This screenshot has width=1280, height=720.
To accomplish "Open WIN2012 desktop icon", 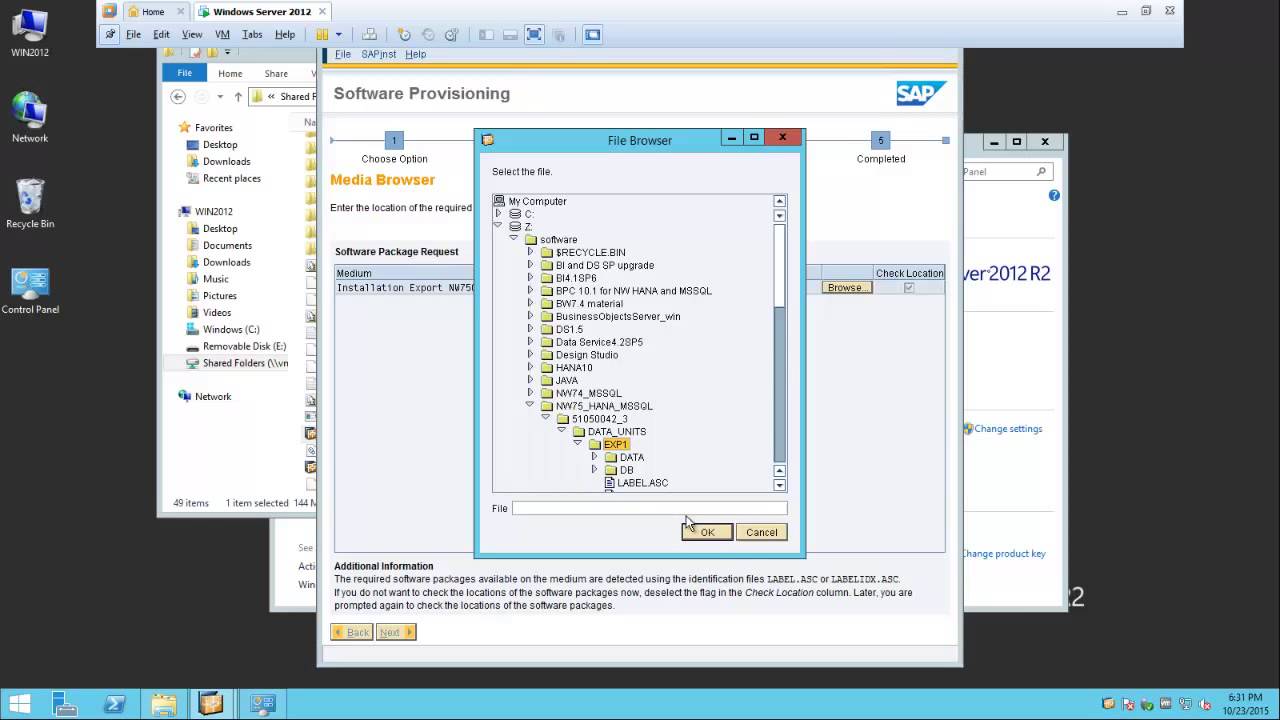I will pos(30,32).
